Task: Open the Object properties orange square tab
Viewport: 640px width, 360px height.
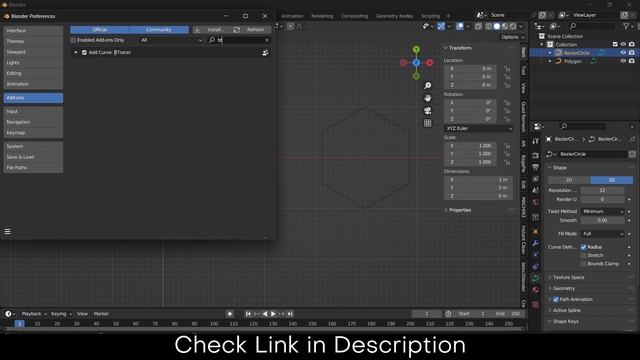Action: click(x=536, y=231)
